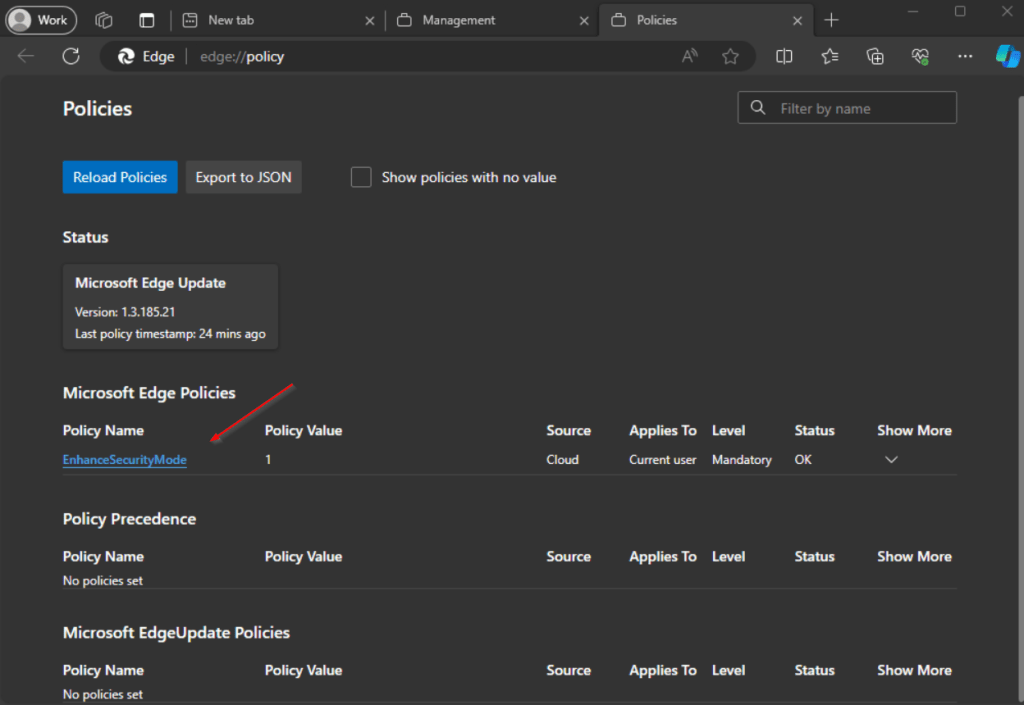The image size is (1024, 705).
Task: Add this page to favorites
Action: coord(731,56)
